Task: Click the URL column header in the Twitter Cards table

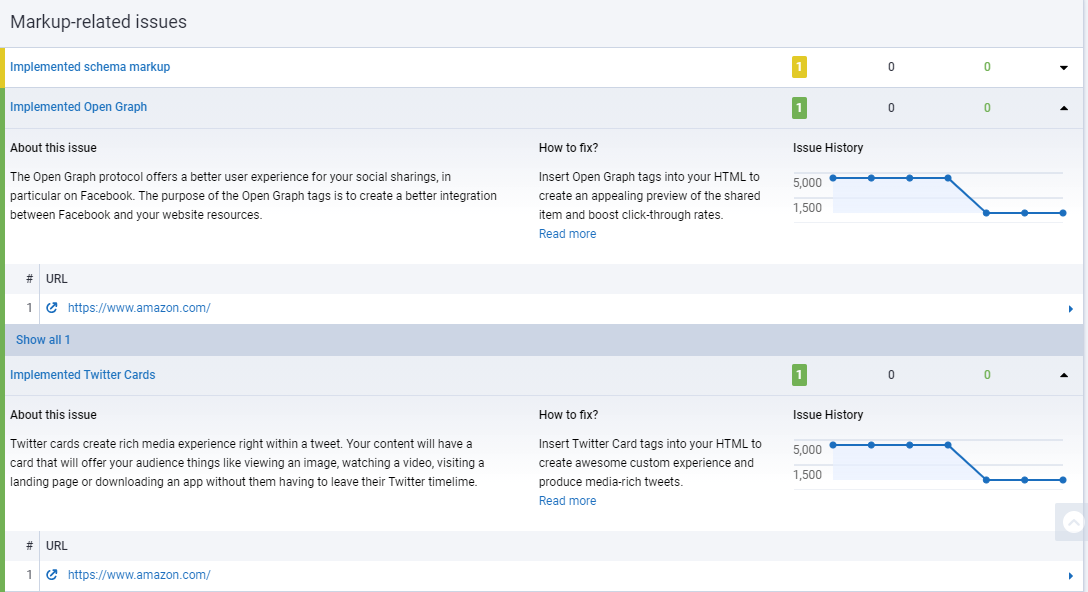Action: (56, 545)
